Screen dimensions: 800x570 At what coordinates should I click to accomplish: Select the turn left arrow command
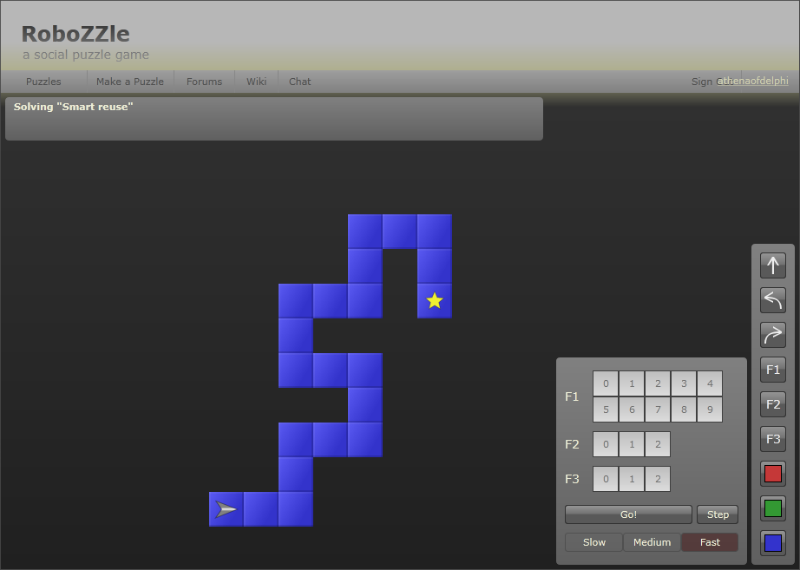pos(772,300)
